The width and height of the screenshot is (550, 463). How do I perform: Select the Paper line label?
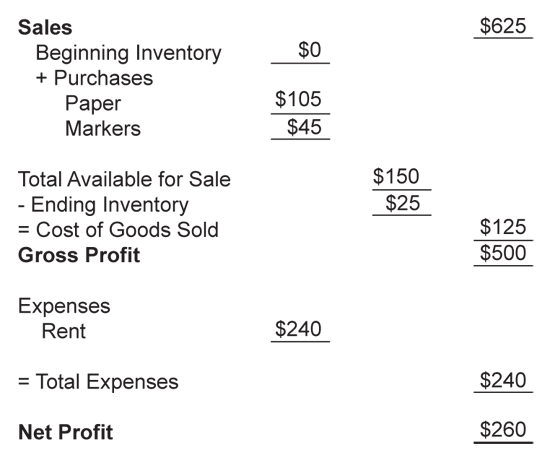click(x=93, y=104)
